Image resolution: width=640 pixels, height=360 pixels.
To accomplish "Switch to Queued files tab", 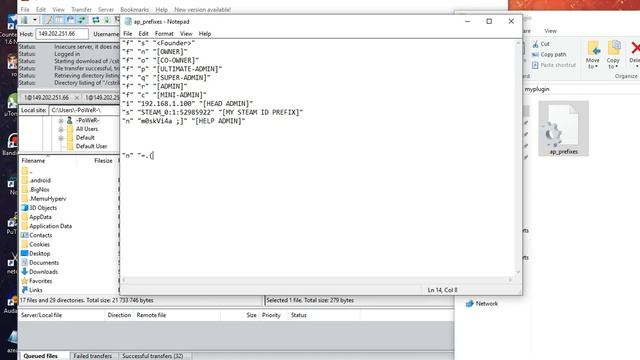I will tap(40, 356).
